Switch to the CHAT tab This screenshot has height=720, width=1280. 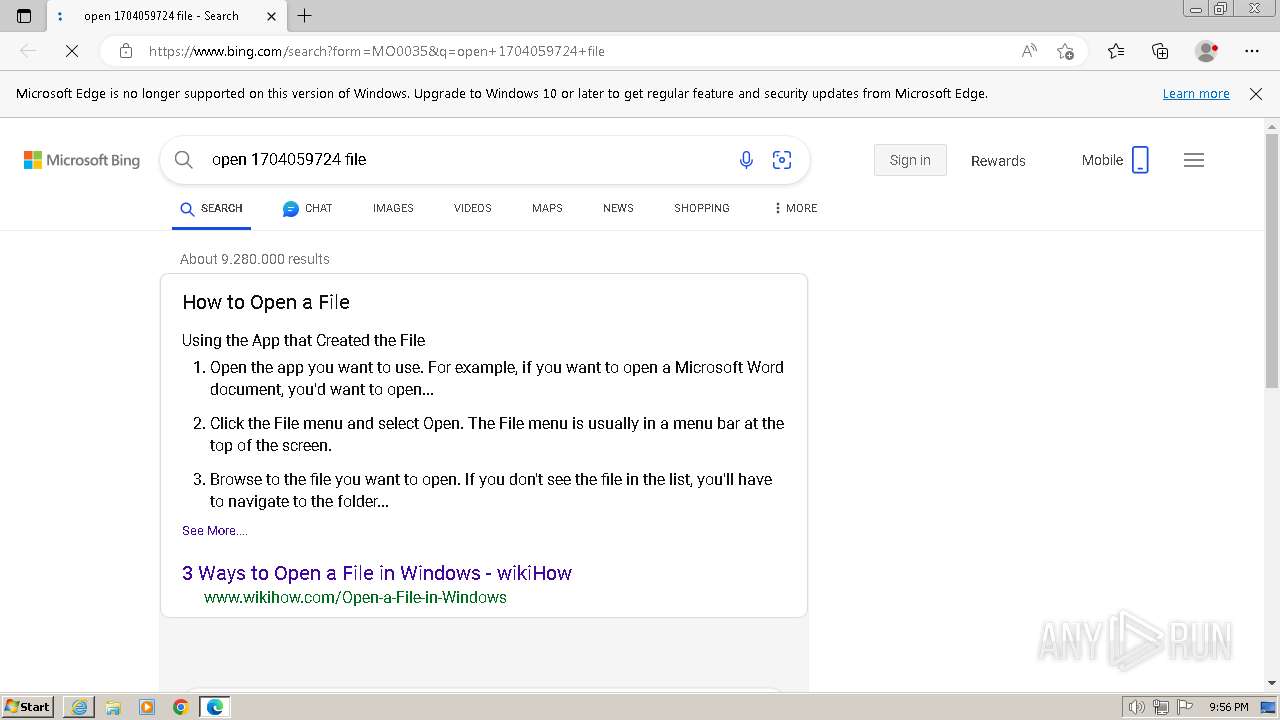point(307,209)
